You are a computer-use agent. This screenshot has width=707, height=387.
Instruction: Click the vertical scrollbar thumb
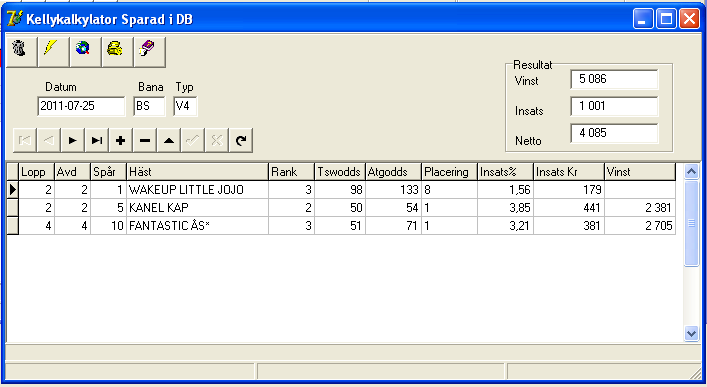coord(691,223)
